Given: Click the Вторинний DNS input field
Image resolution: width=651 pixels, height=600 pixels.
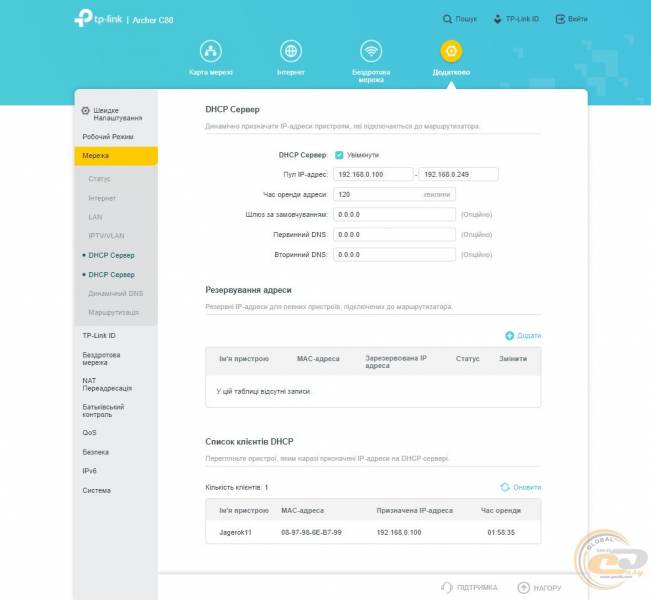Looking at the screenshot, I should click(394, 255).
